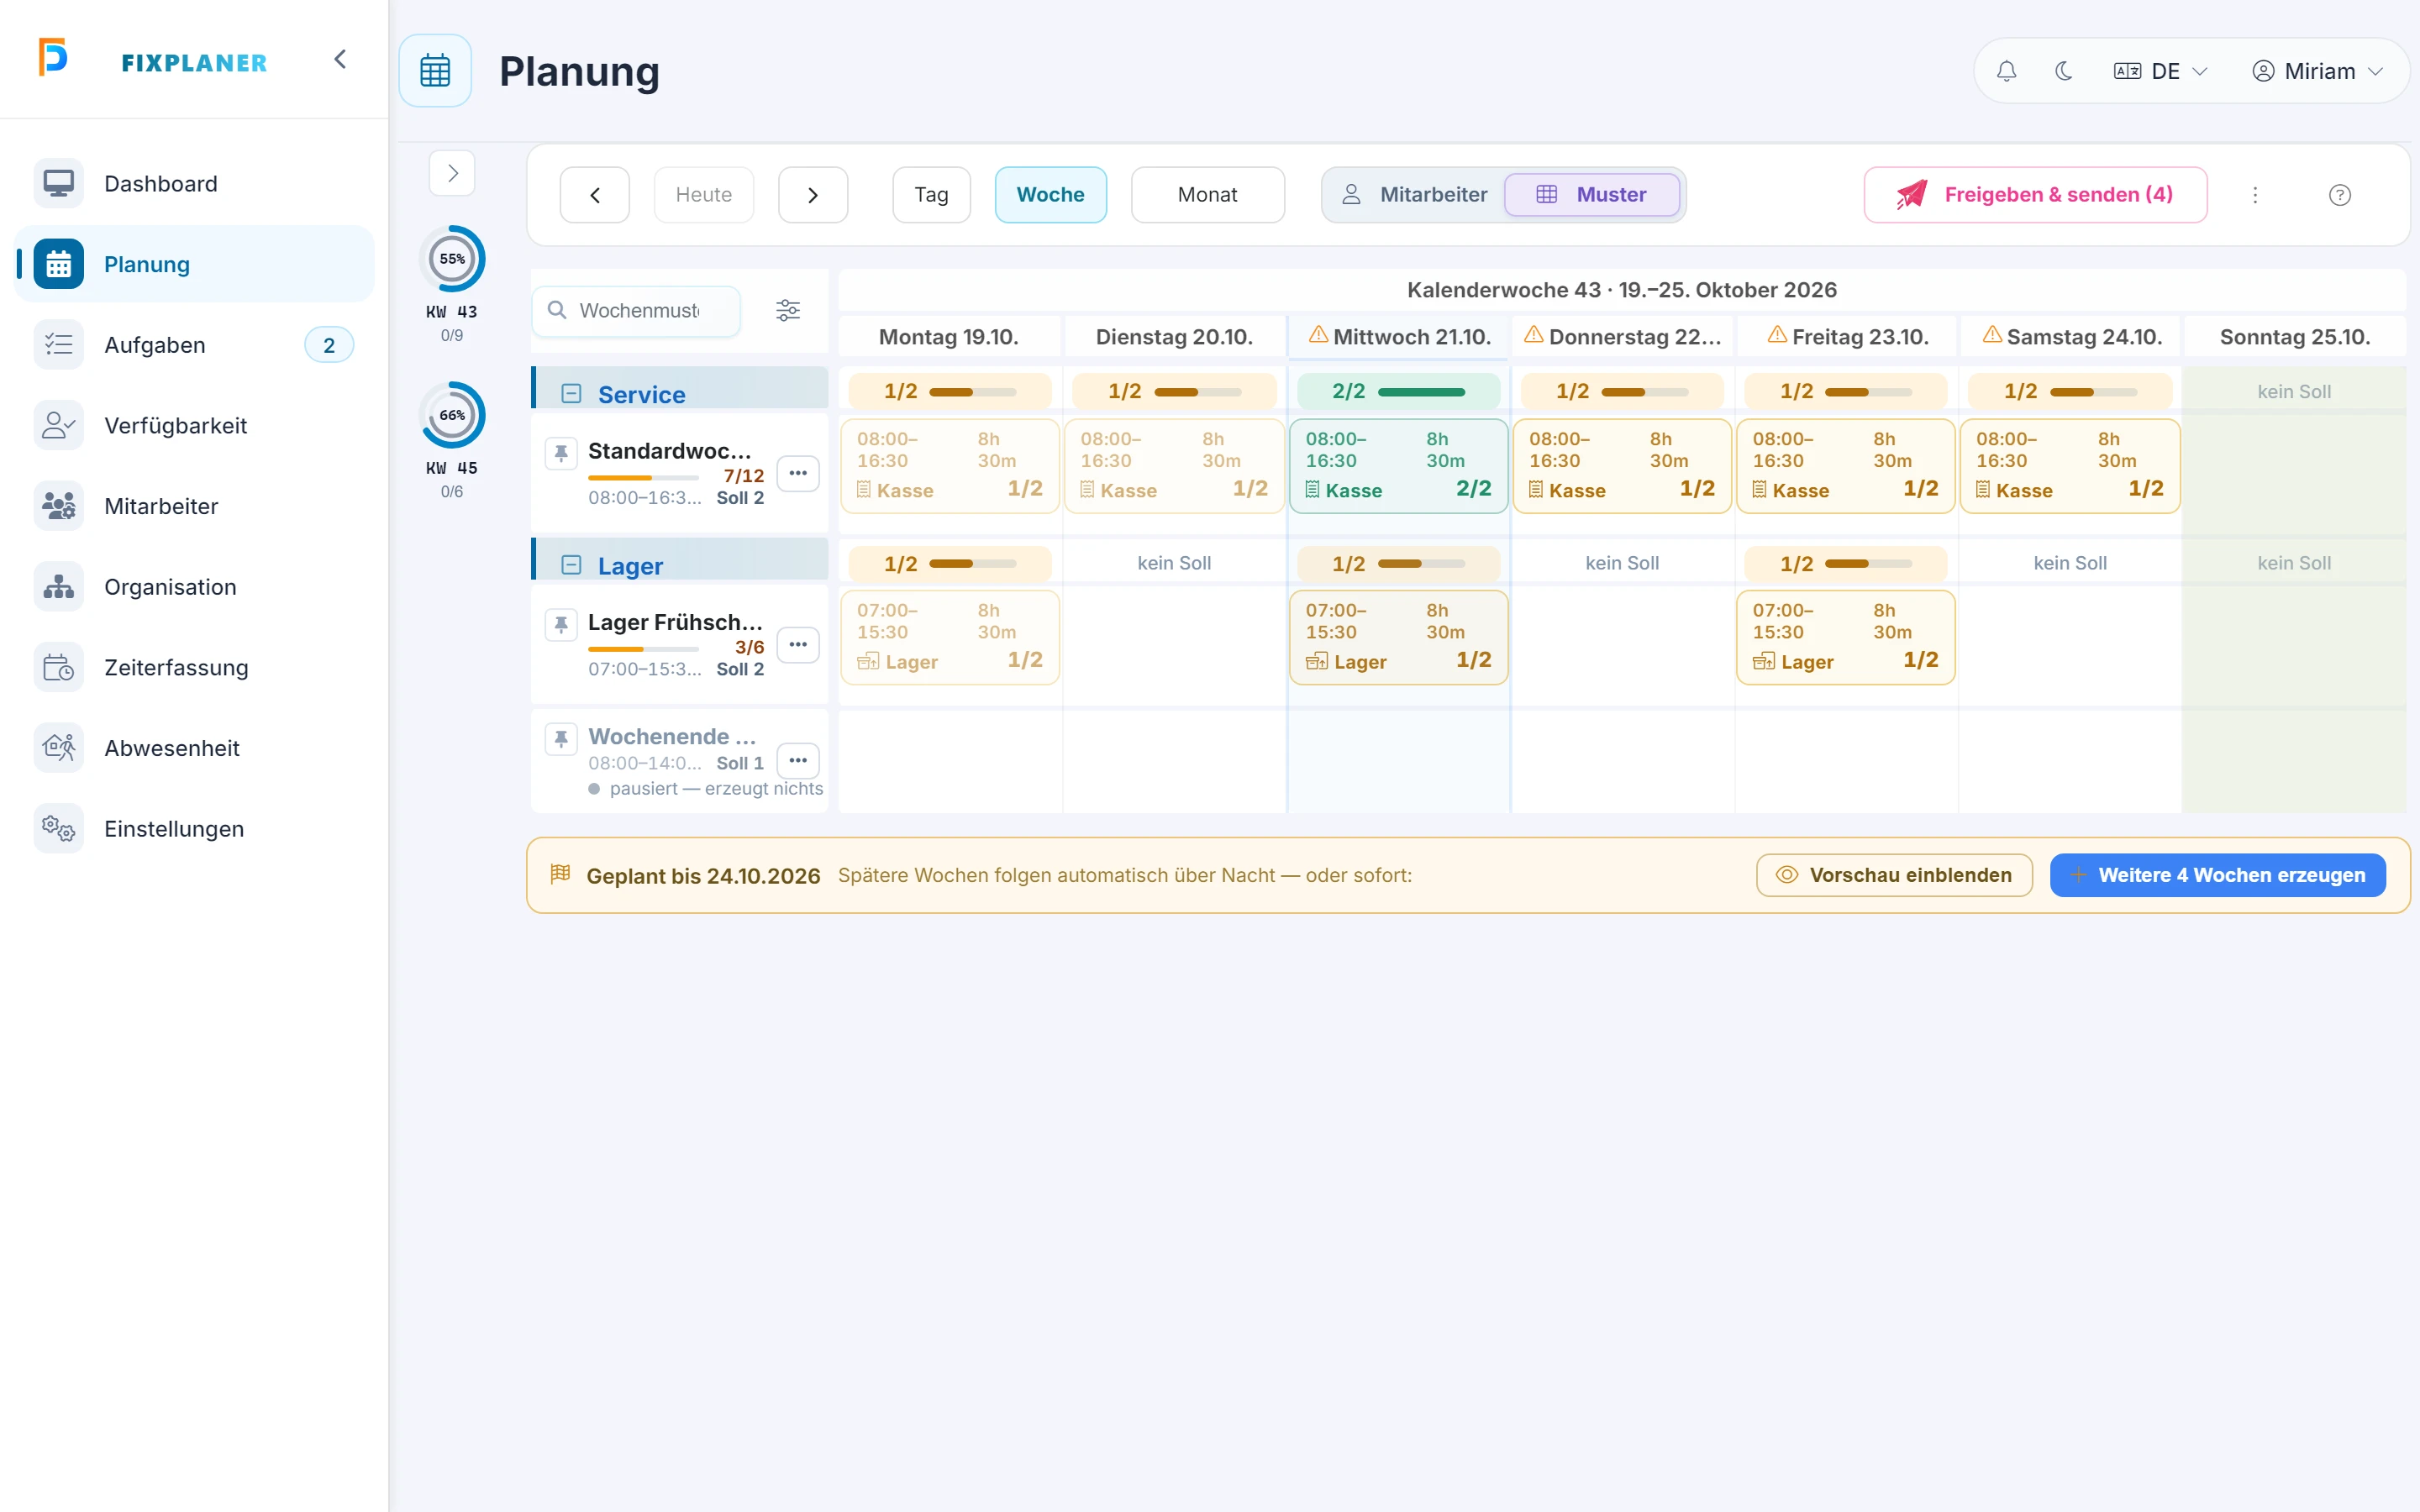2420x1512 pixels.
Task: Click Weitere 4 Wochen erzeugen
Action: click(2217, 875)
